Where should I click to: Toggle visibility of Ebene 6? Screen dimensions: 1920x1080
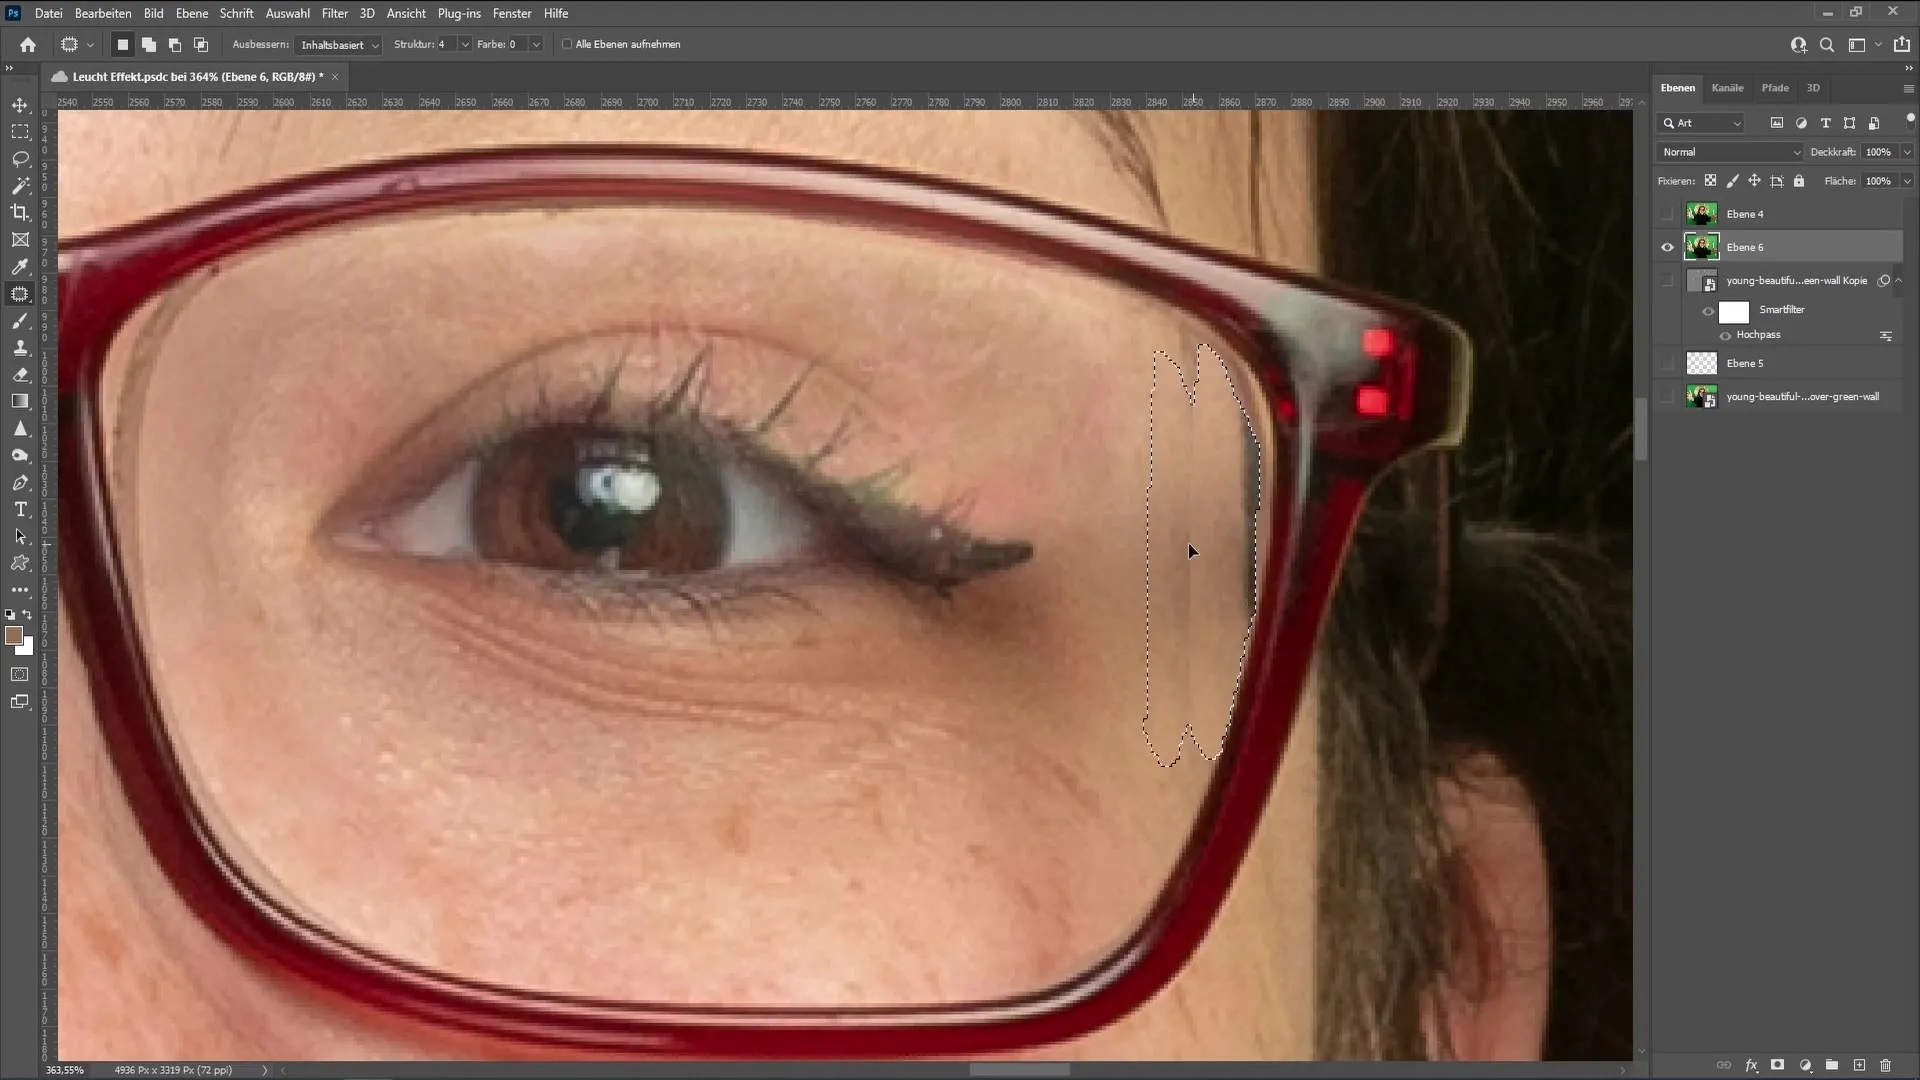(1667, 247)
